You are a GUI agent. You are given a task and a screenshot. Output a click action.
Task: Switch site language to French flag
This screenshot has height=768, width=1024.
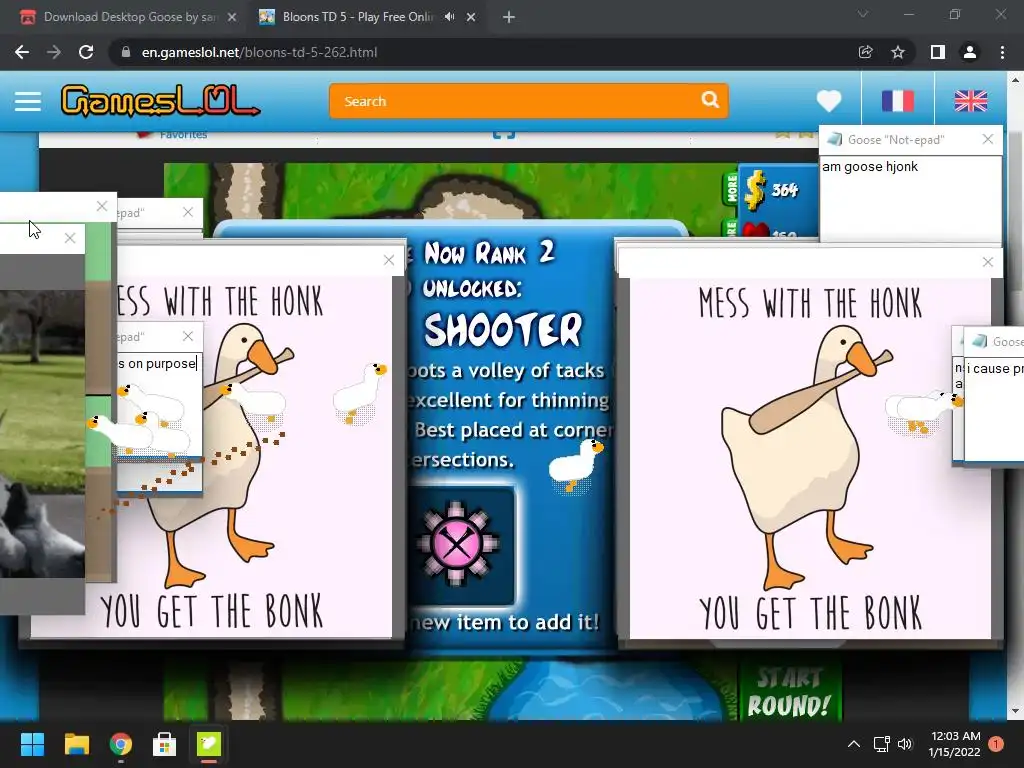[897, 101]
